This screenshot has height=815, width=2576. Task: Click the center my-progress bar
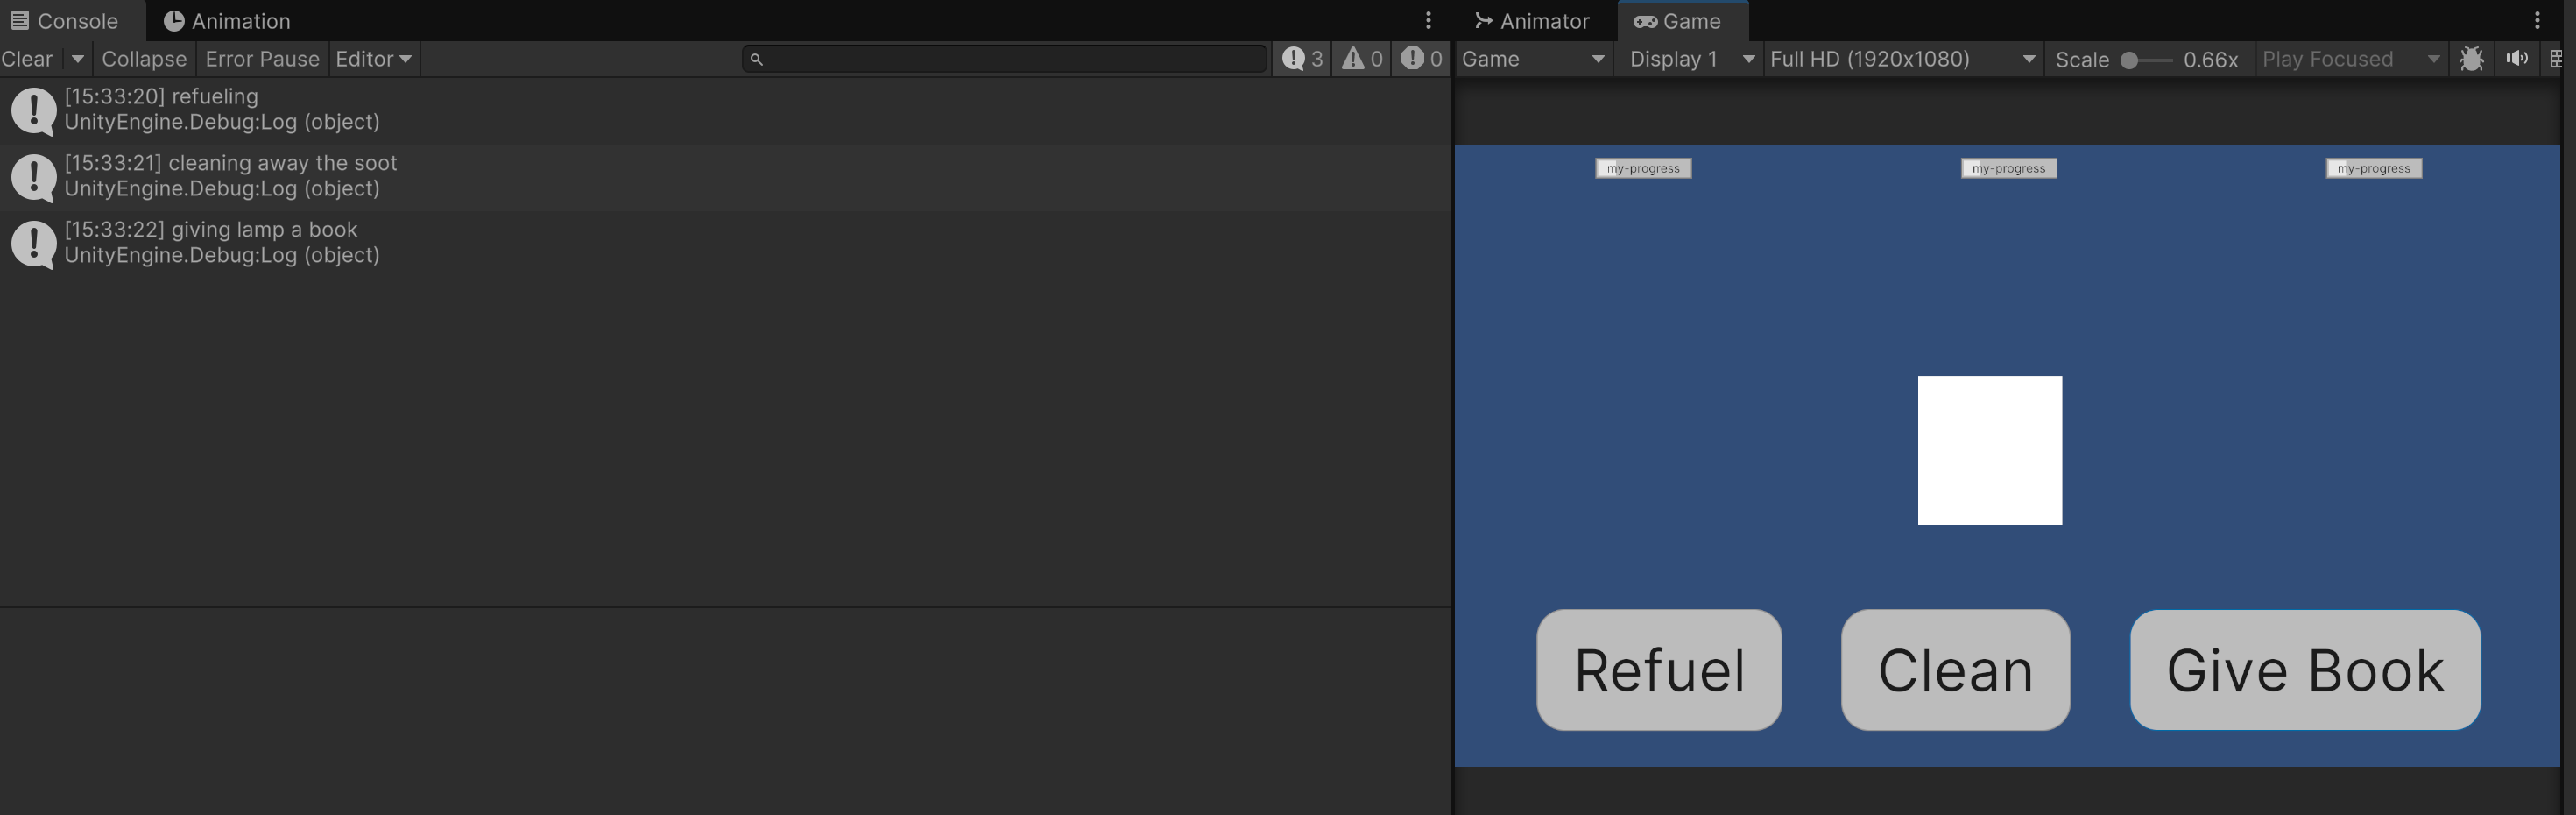[x=2008, y=168]
